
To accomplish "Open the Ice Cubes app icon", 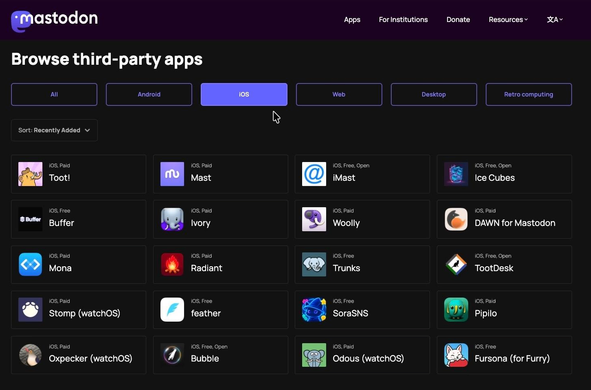I will [x=456, y=174].
